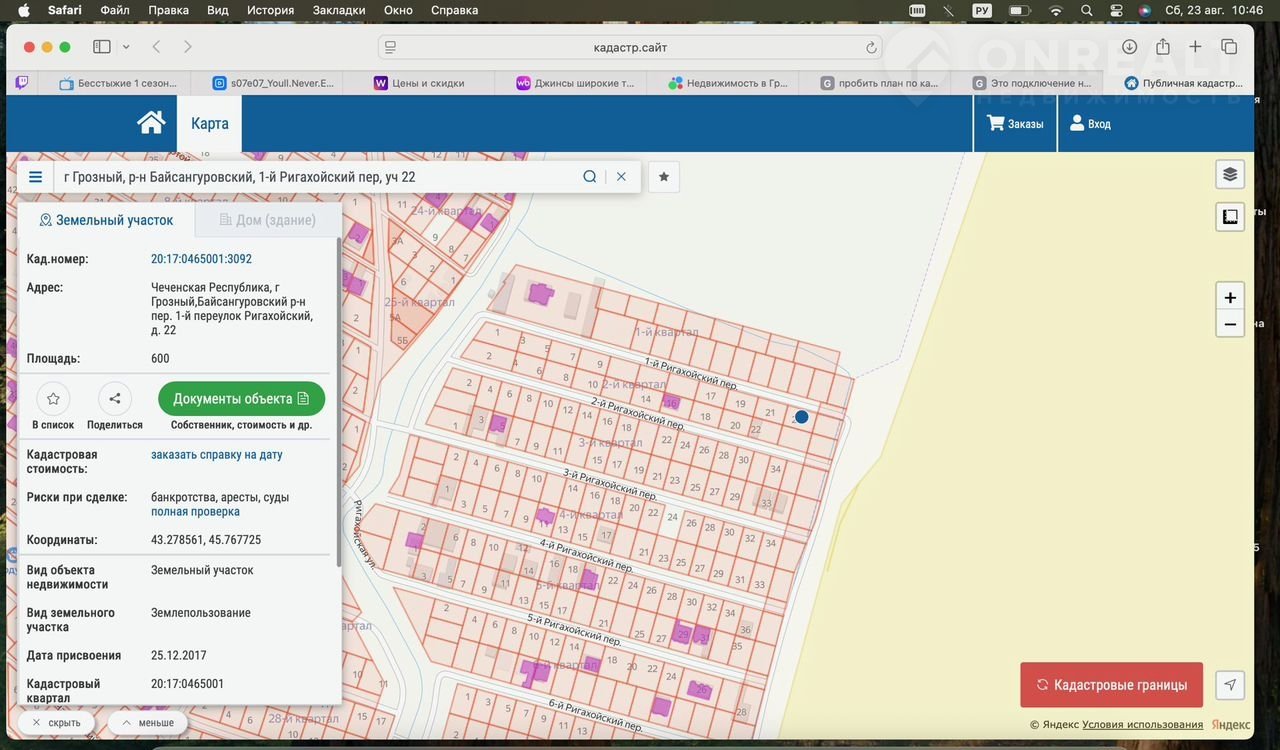
Task: Toggle Кадастровые границы red button
Action: (1111, 685)
